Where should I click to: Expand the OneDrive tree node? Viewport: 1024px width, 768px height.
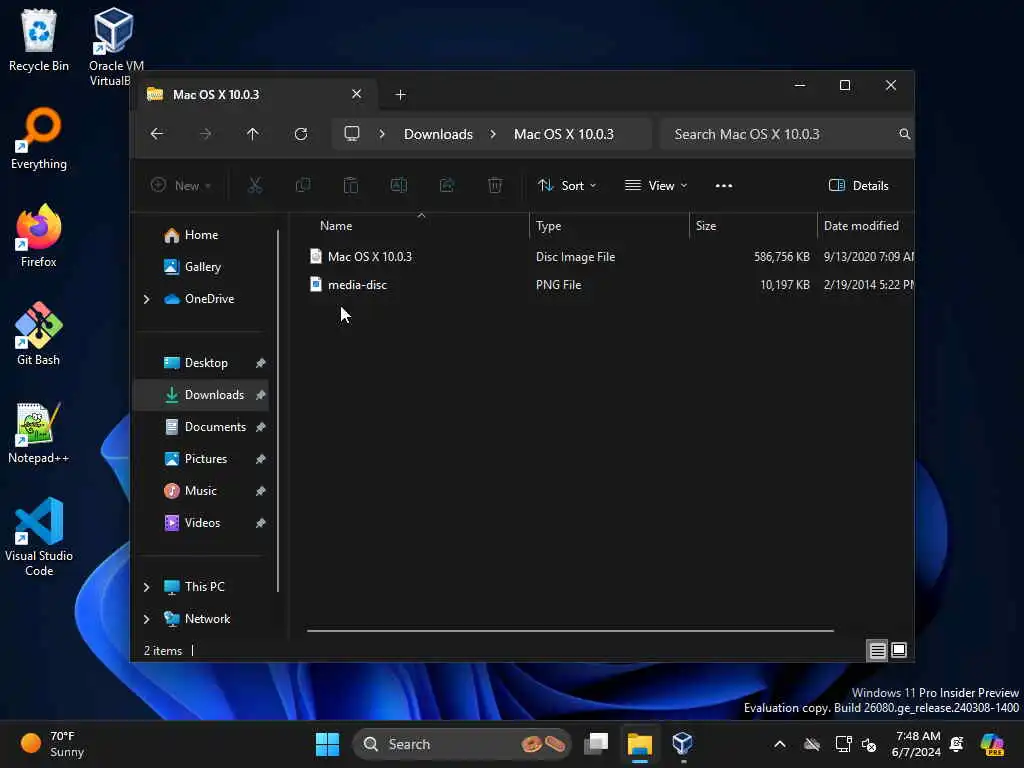tap(147, 299)
